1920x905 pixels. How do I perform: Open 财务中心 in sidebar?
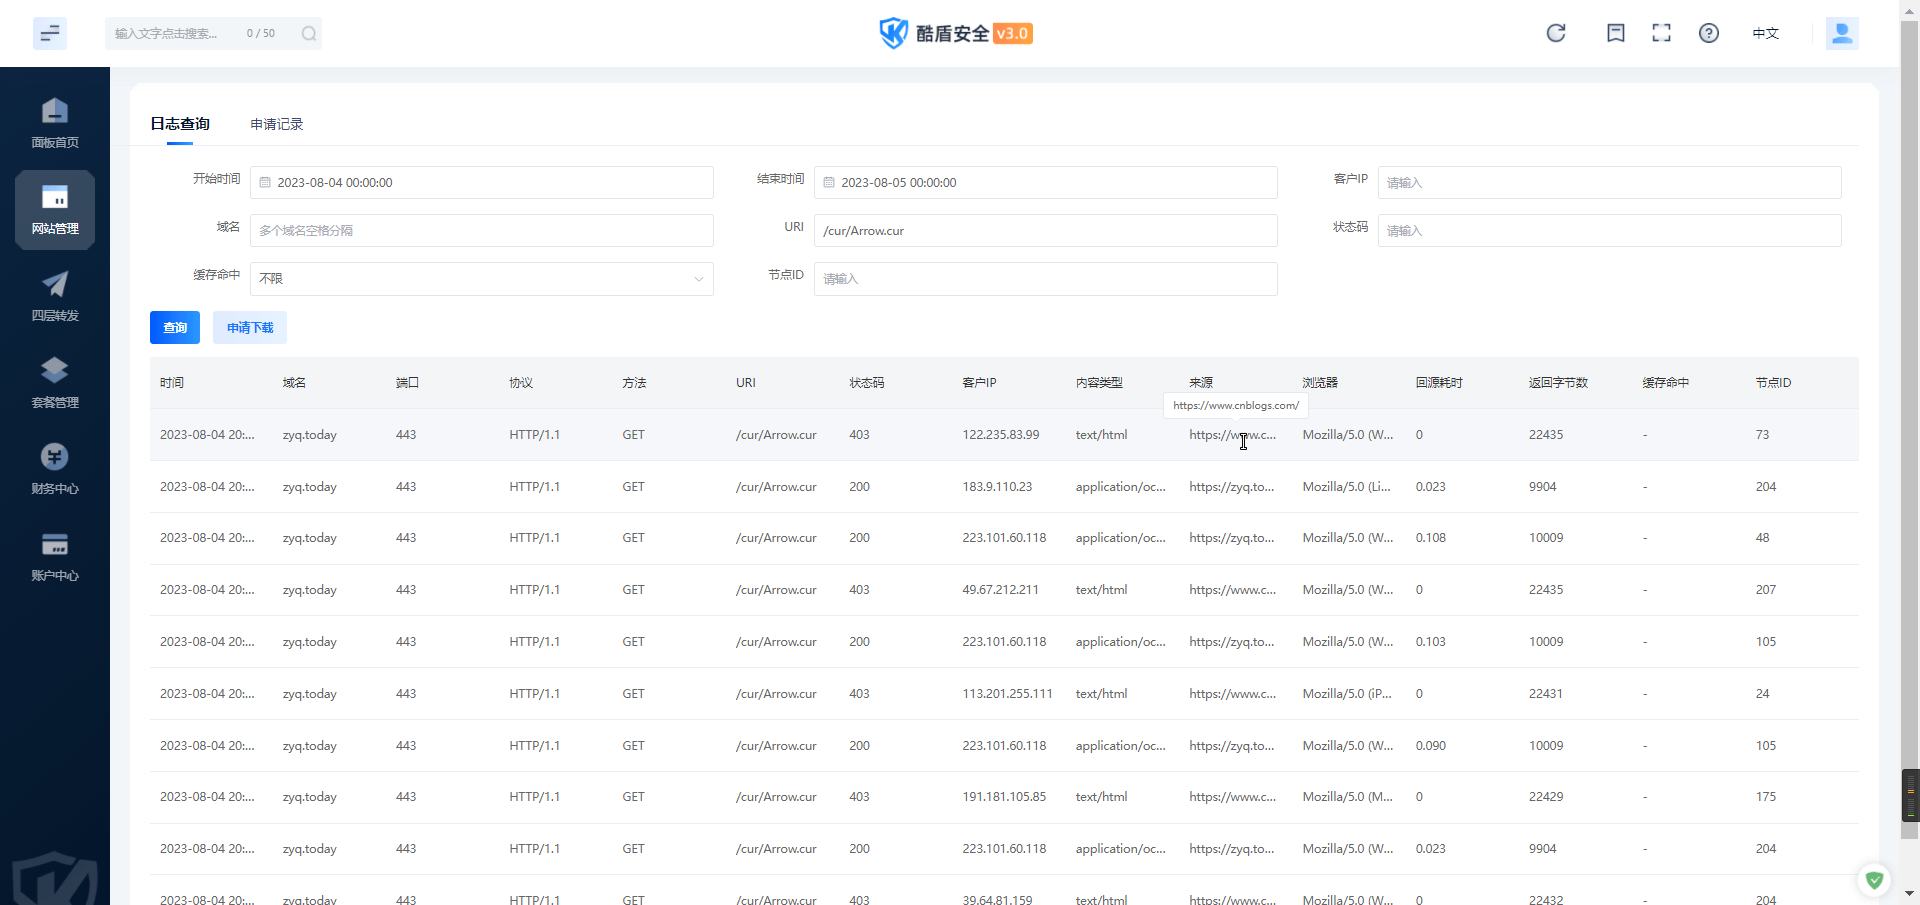pyautogui.click(x=55, y=469)
